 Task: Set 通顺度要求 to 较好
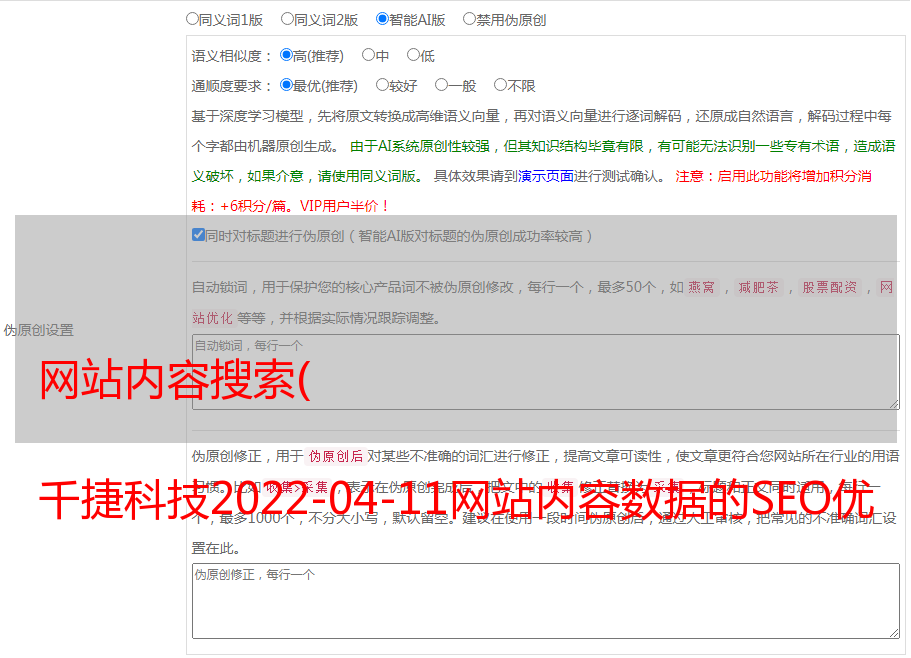pyautogui.click(x=382, y=85)
